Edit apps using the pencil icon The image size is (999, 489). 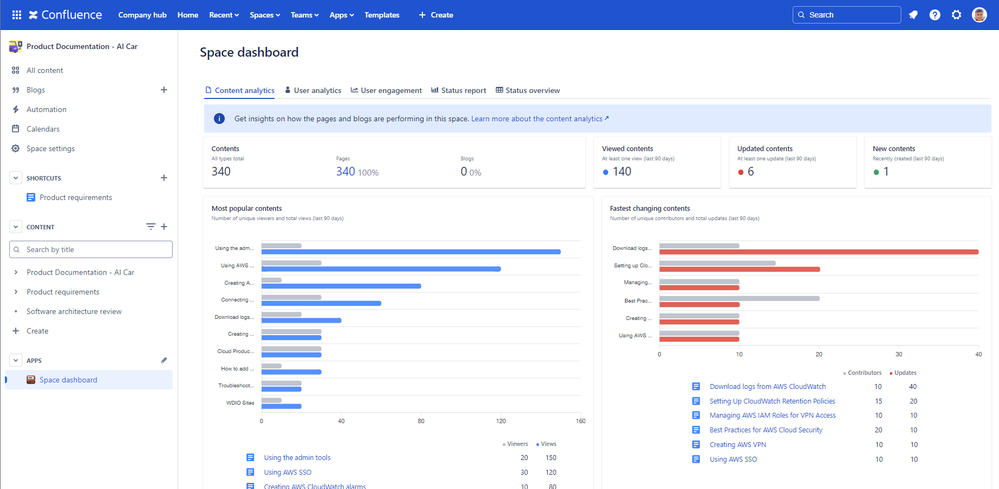pos(164,360)
